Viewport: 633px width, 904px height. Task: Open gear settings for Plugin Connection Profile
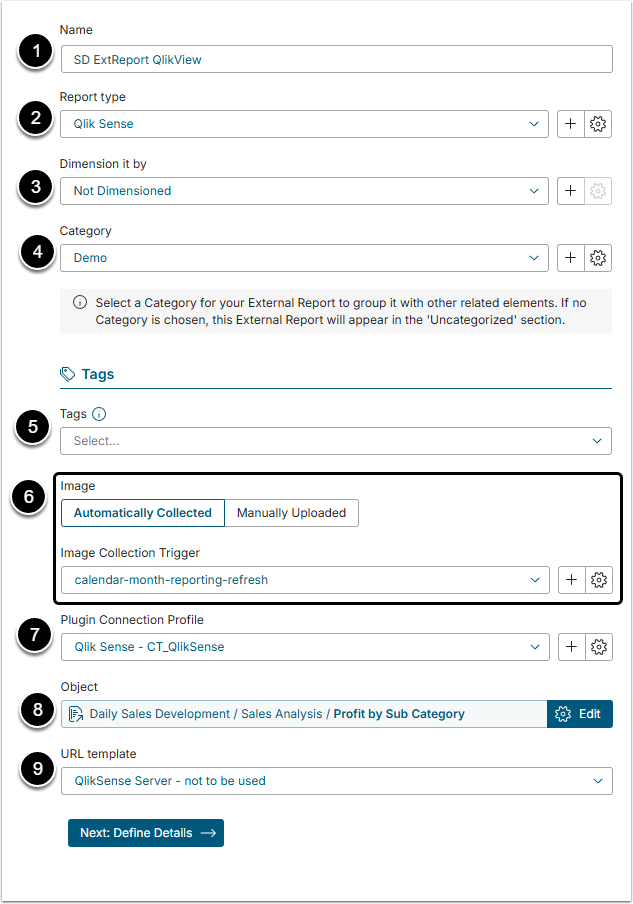pyautogui.click(x=599, y=647)
